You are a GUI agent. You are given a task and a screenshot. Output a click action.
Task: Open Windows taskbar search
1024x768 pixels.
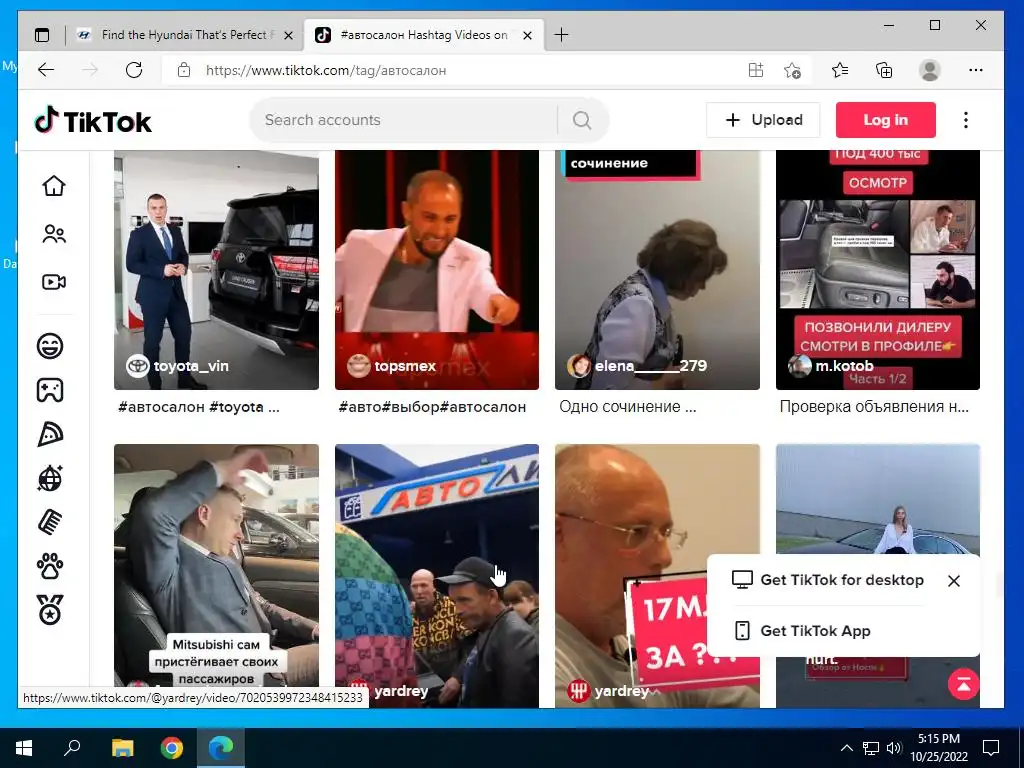tap(72, 748)
